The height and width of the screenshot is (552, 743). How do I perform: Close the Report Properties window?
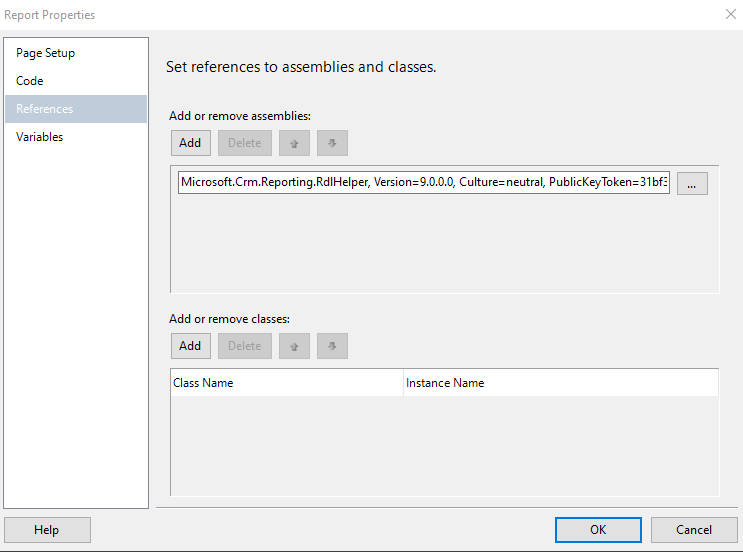[x=727, y=15]
